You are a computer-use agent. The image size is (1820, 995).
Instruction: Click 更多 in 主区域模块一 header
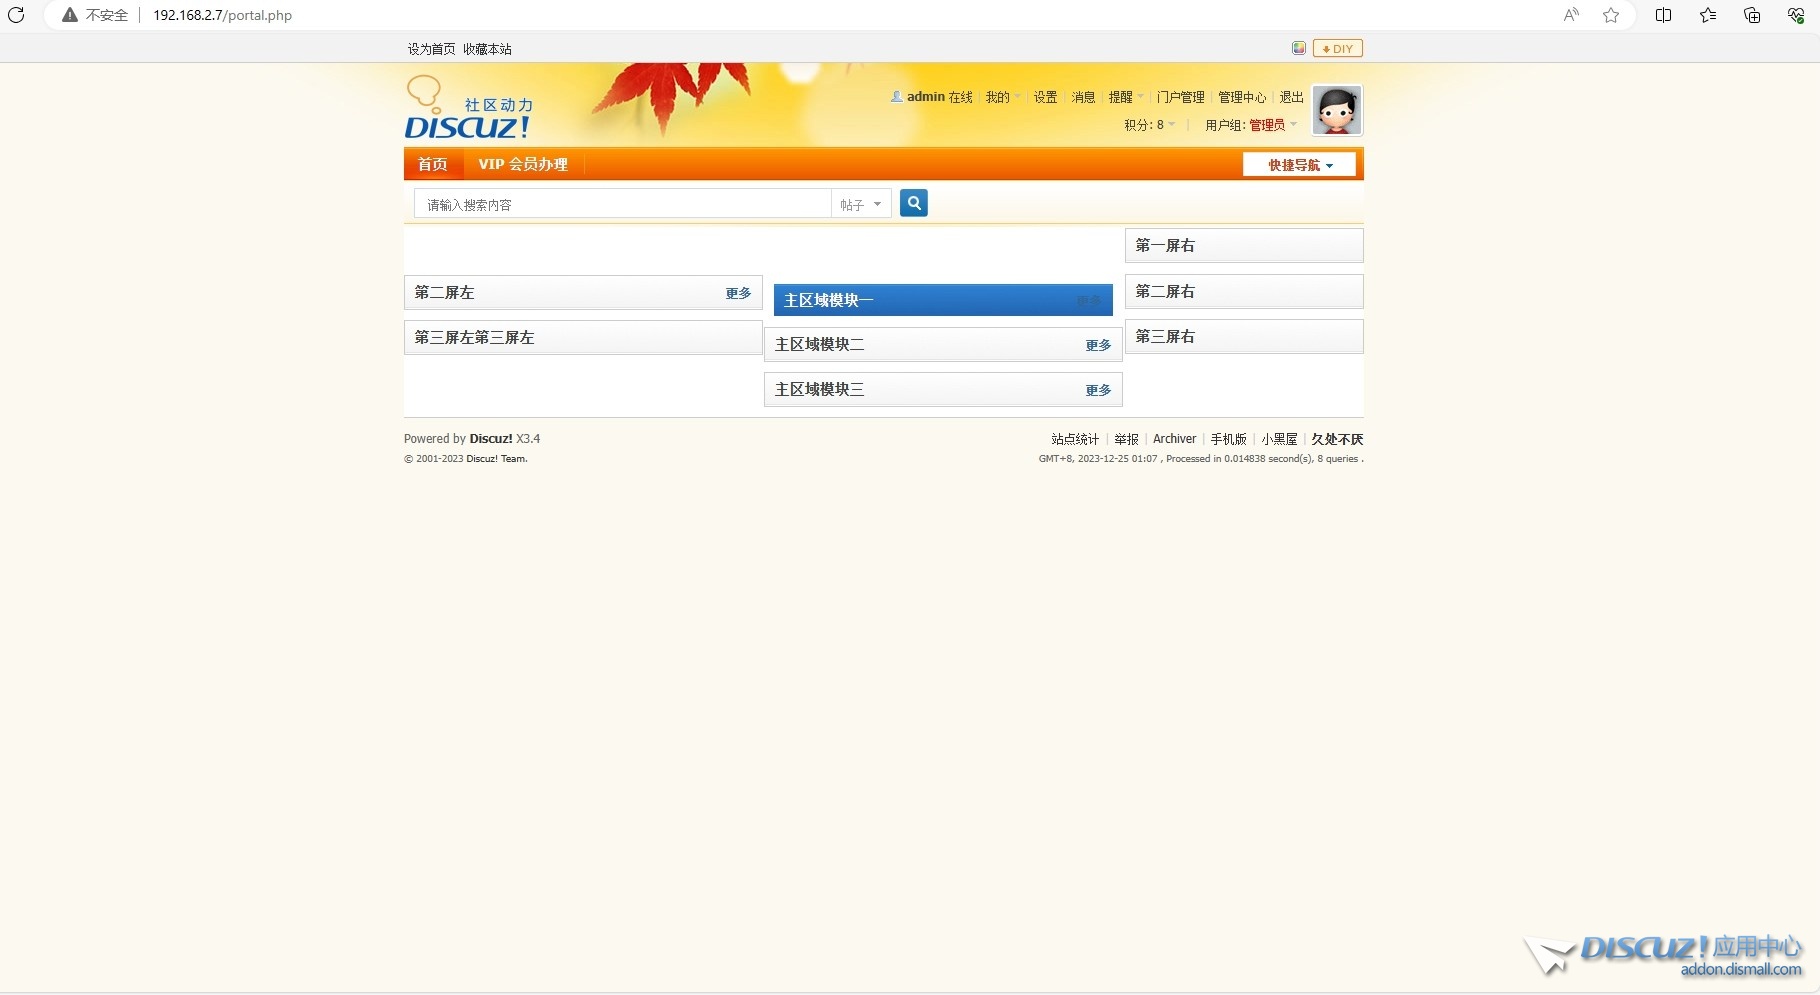click(x=1089, y=301)
